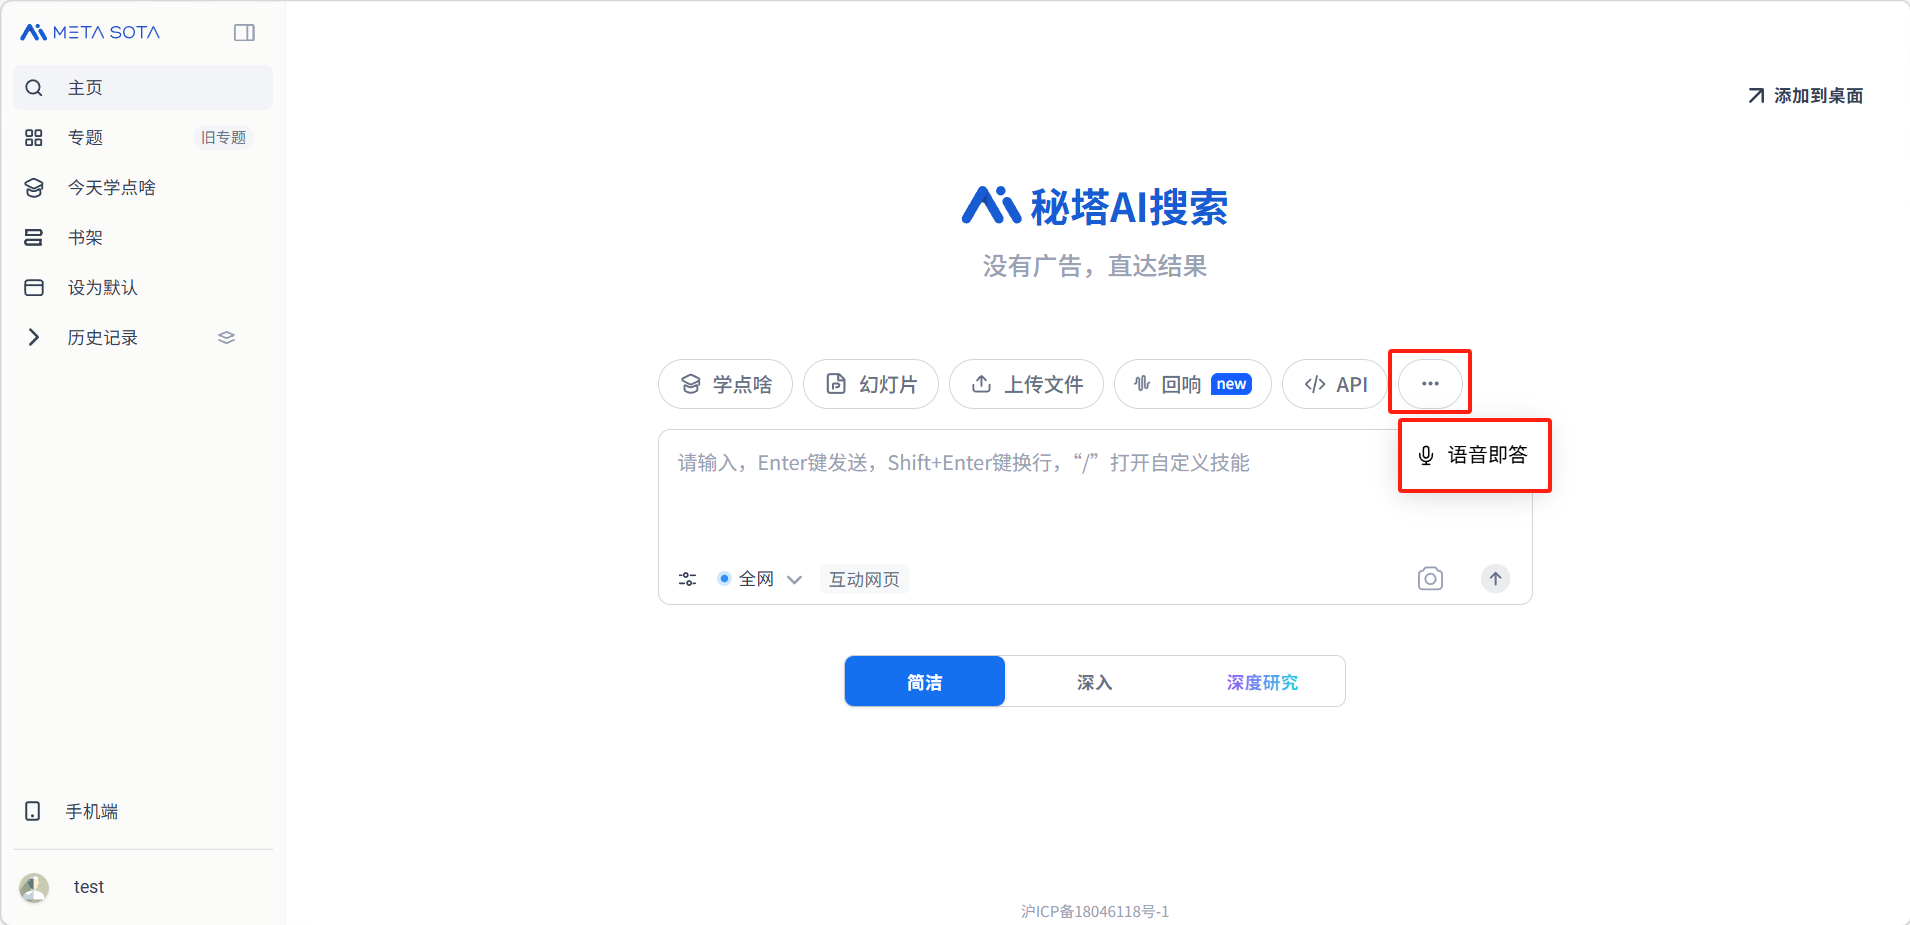This screenshot has width=1910, height=925.
Task: Click the layers icon beside 历史记录
Action: [x=226, y=338]
